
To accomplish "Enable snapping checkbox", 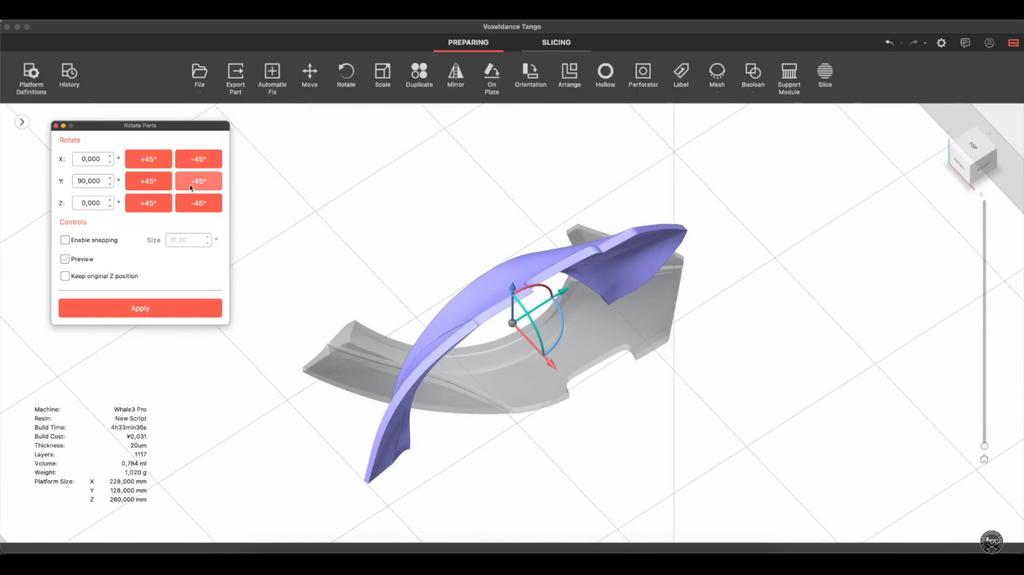I will 65,240.
